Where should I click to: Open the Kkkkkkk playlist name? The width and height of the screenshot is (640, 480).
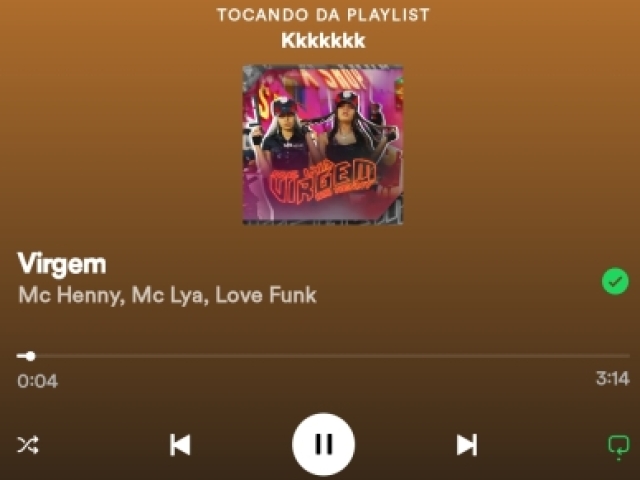coord(323,40)
